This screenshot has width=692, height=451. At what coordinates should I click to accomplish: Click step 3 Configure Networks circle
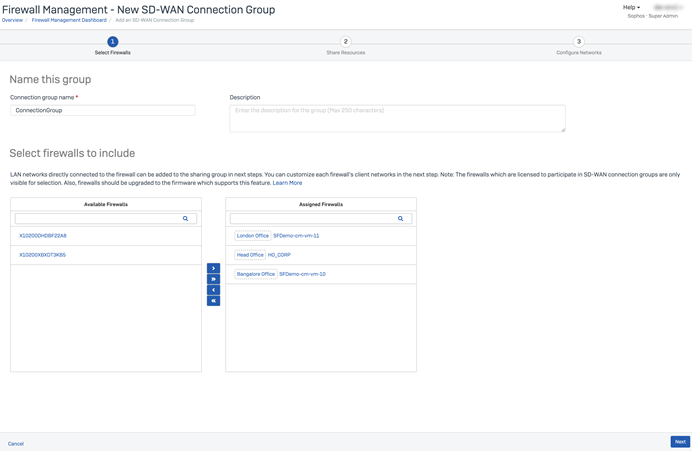tap(578, 42)
